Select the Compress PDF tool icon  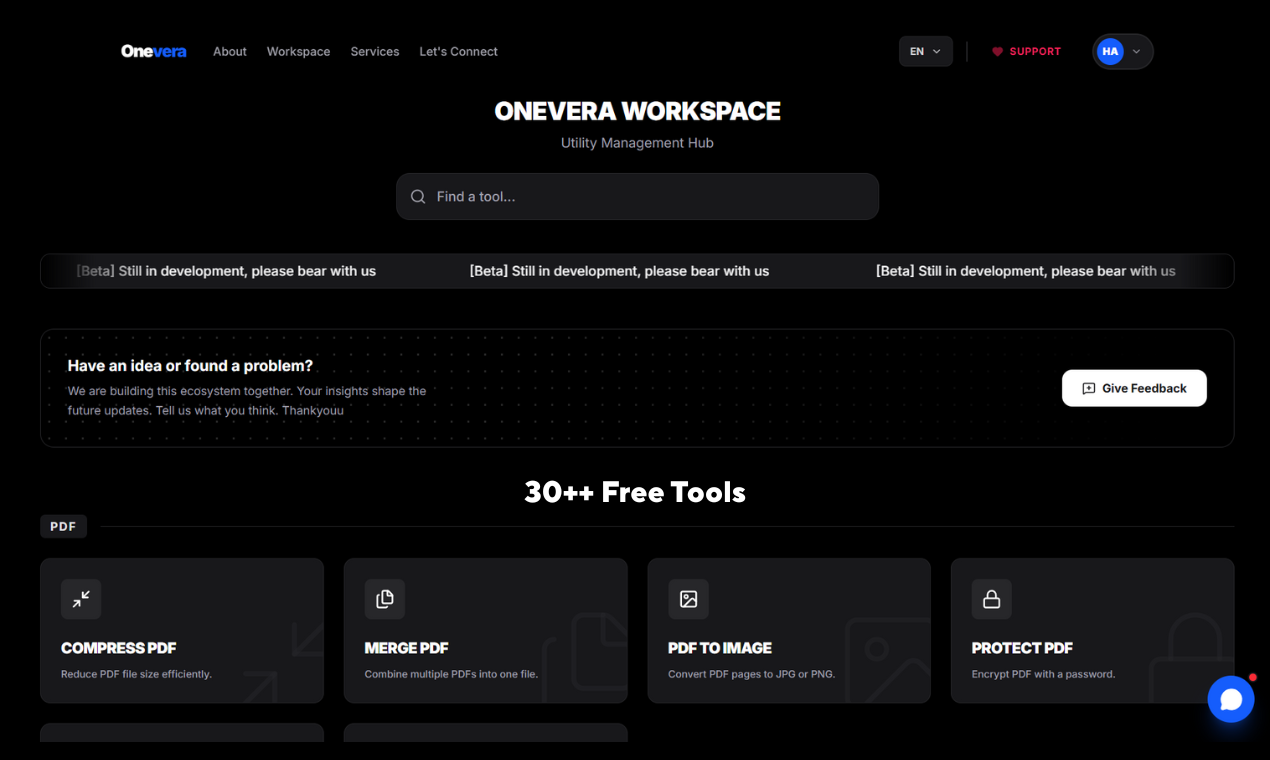(81, 599)
